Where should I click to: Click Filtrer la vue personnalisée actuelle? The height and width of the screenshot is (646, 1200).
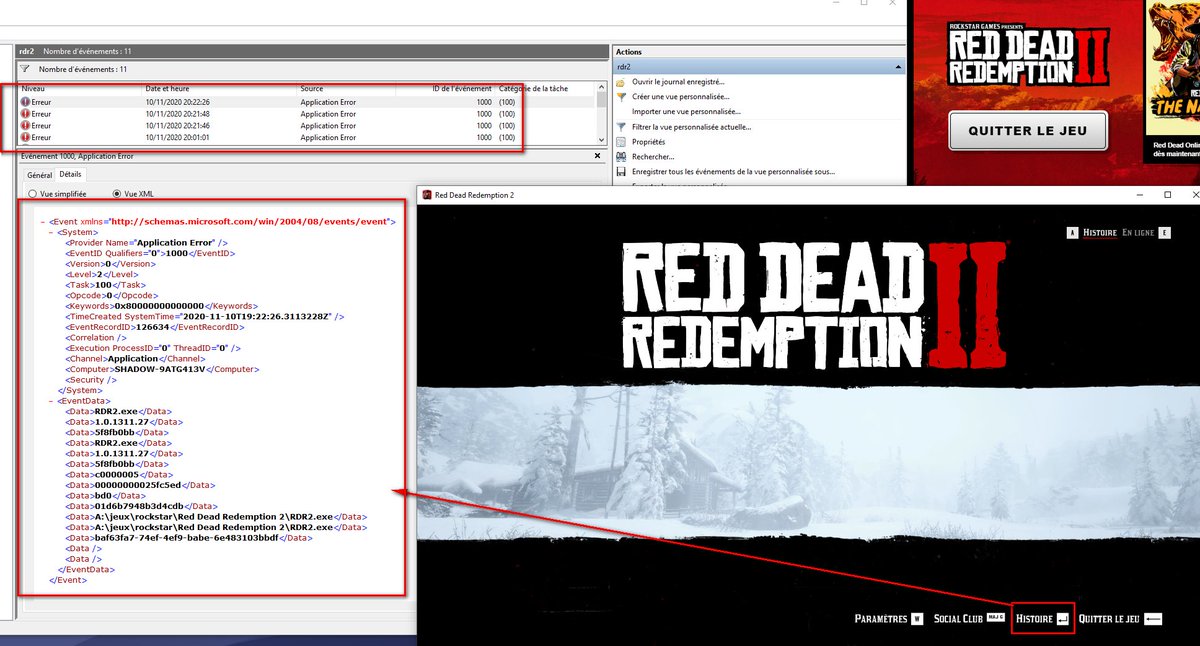tap(691, 127)
